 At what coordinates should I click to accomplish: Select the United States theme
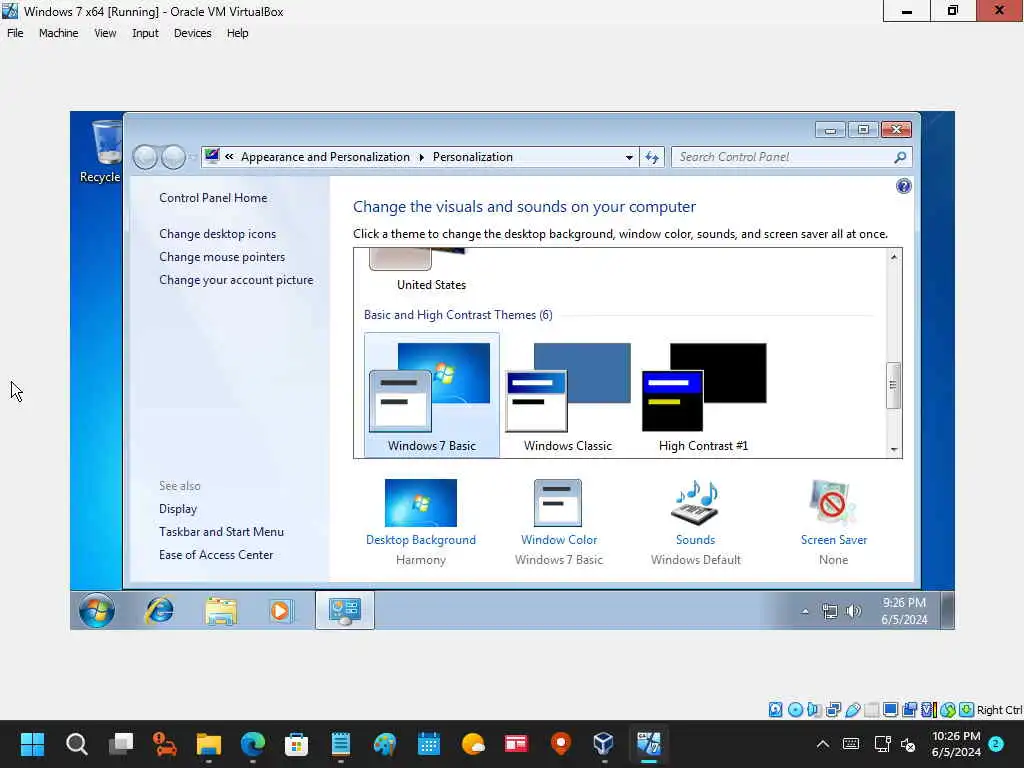(x=431, y=271)
